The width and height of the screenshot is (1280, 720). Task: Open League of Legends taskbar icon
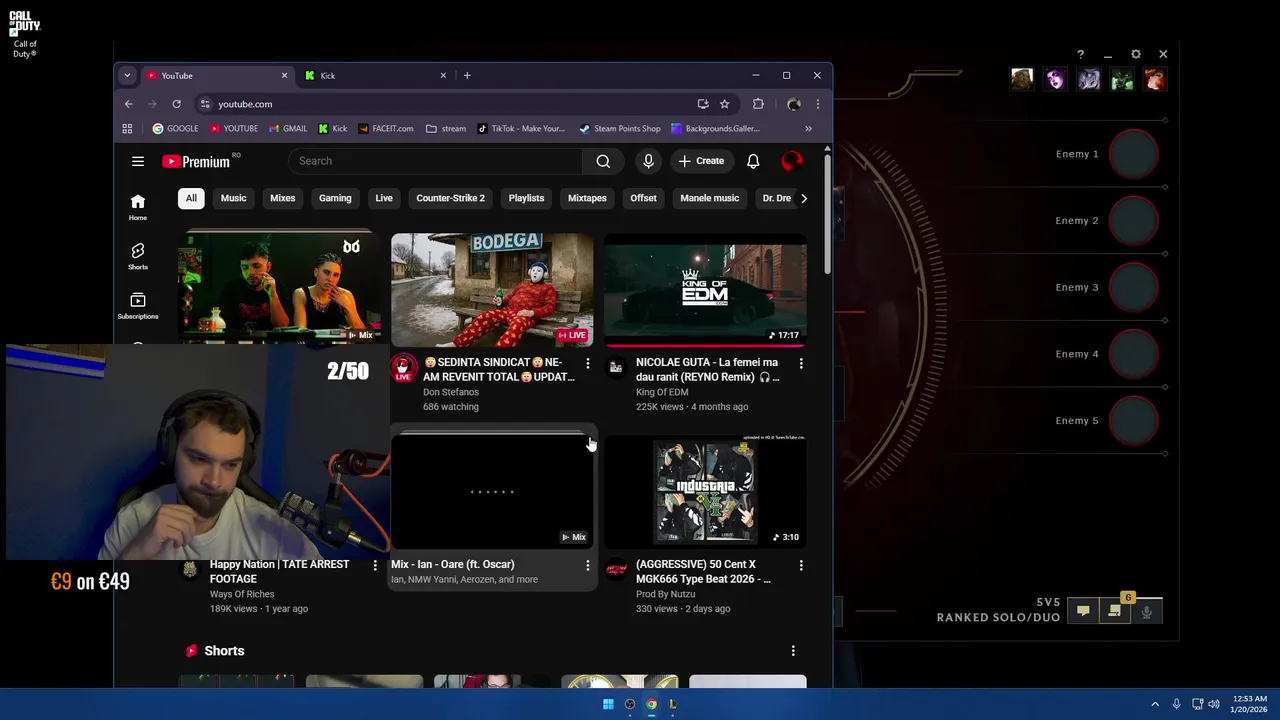[673, 704]
